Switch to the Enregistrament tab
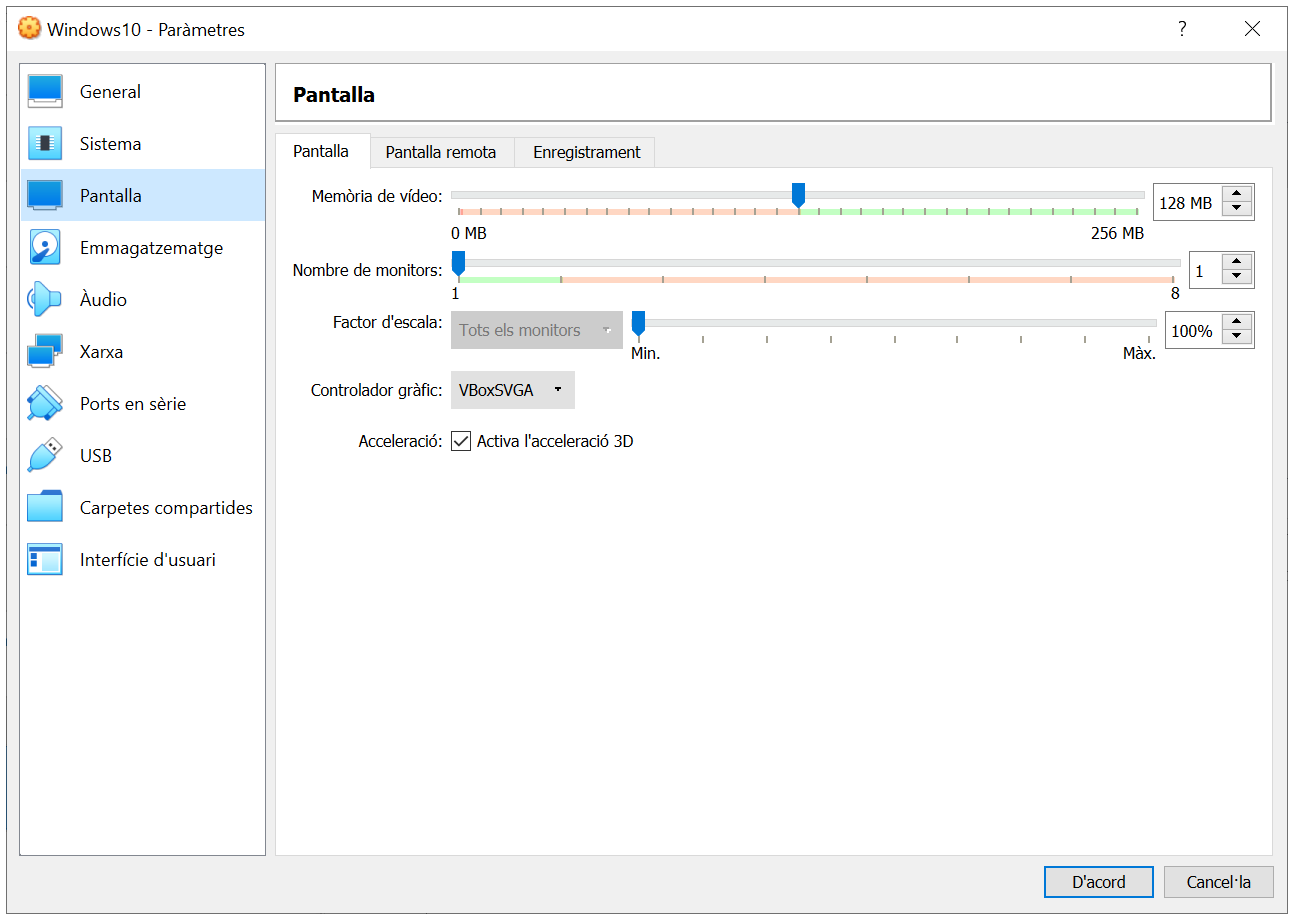This screenshot has height=917, width=1291. tap(586, 153)
